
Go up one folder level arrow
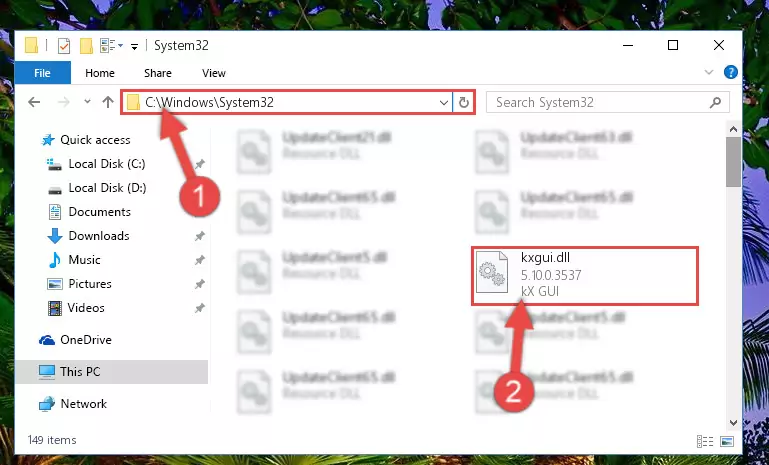108,102
